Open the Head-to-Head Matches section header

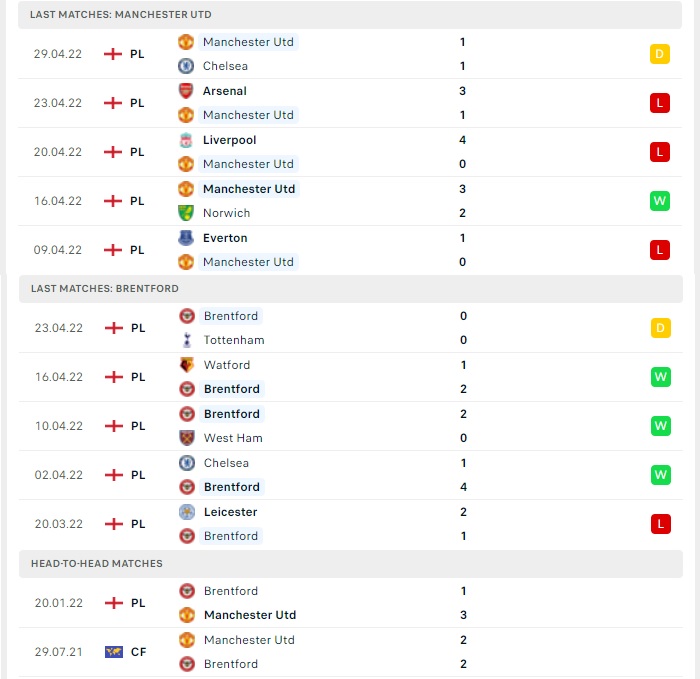(x=351, y=563)
